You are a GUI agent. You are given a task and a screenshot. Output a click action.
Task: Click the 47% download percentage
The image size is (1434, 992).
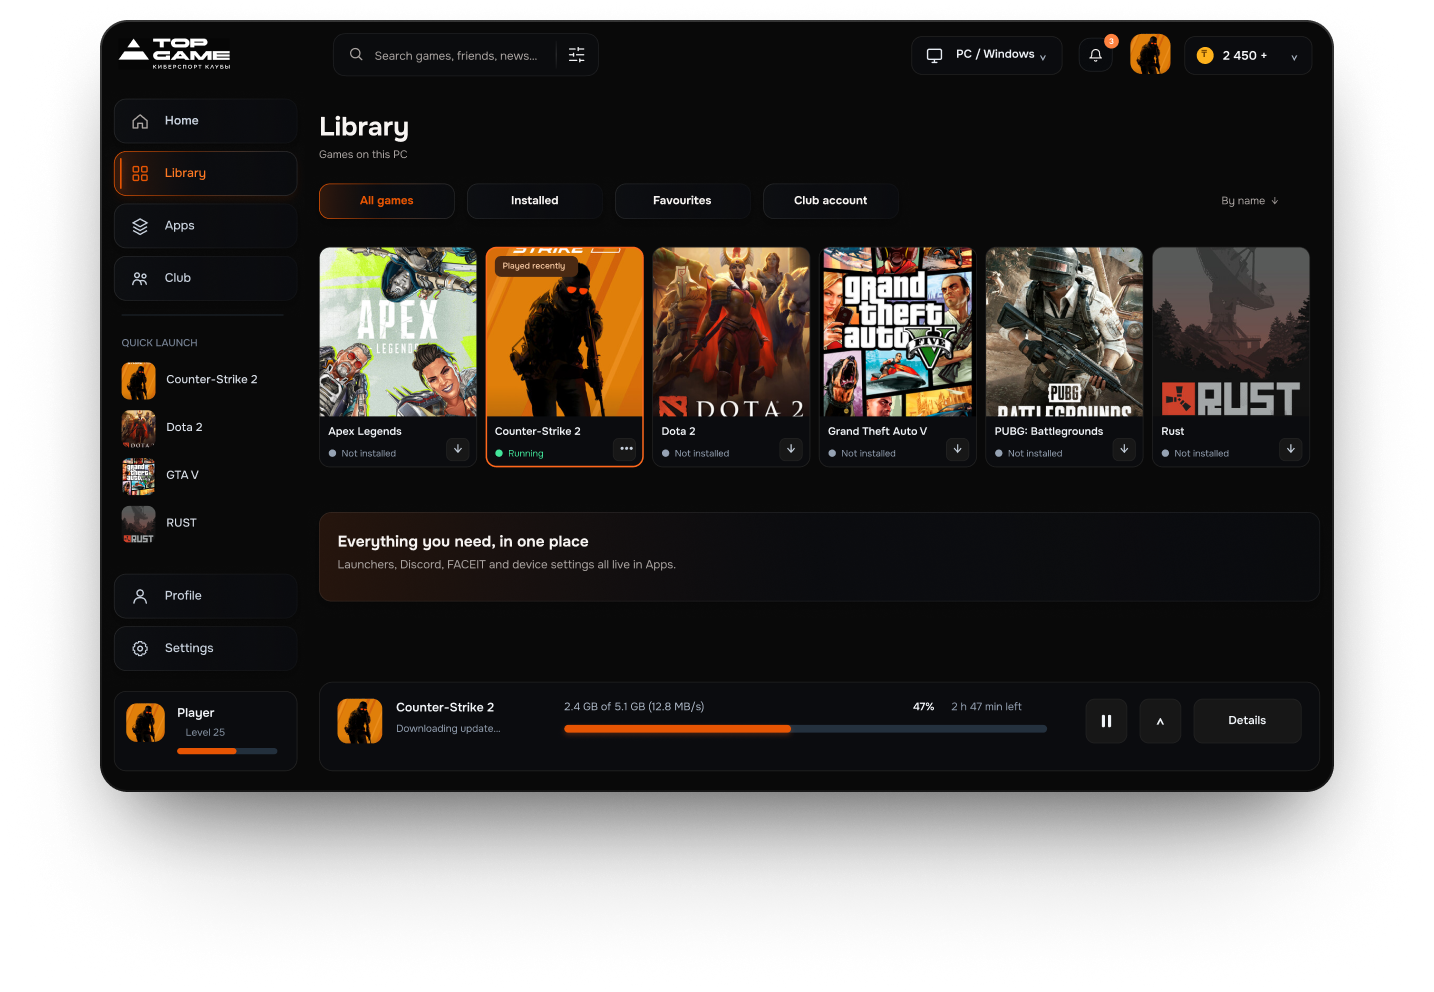coord(923,707)
